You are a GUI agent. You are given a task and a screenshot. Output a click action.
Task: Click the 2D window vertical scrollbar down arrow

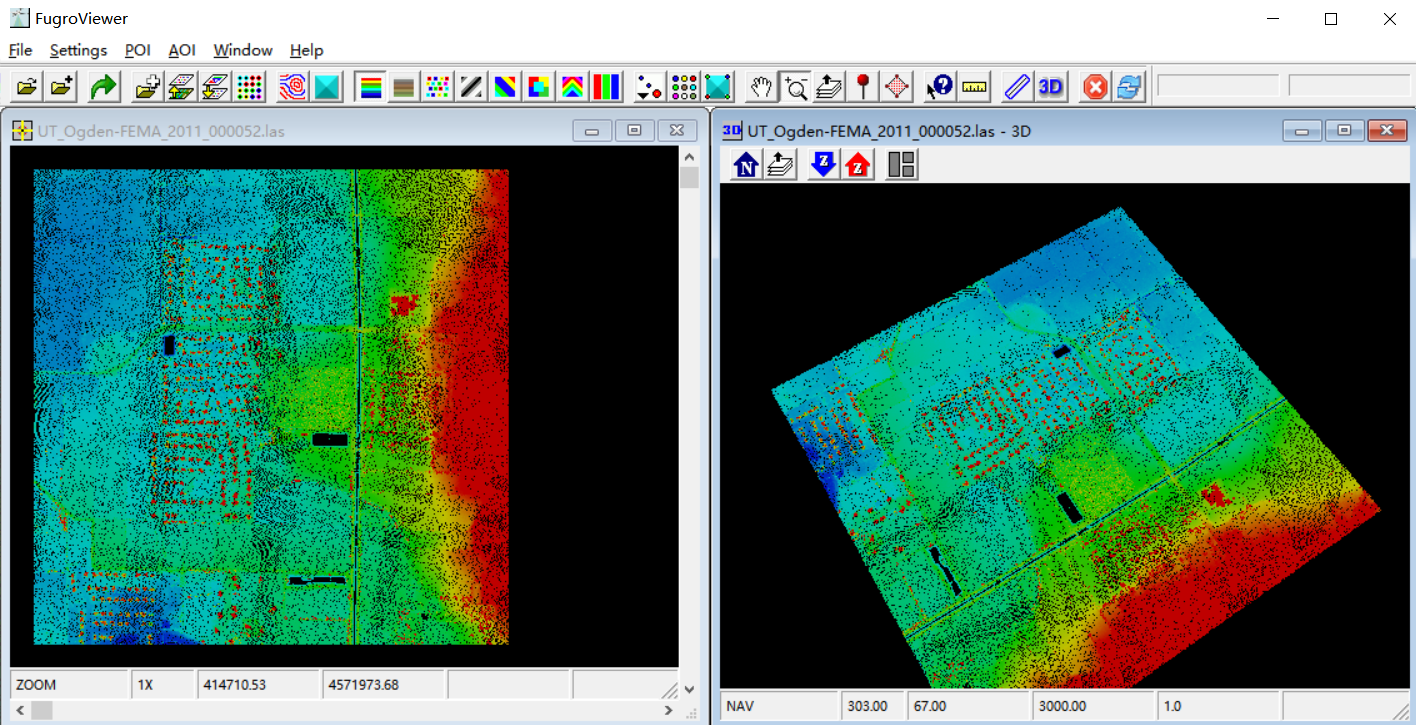point(688,689)
